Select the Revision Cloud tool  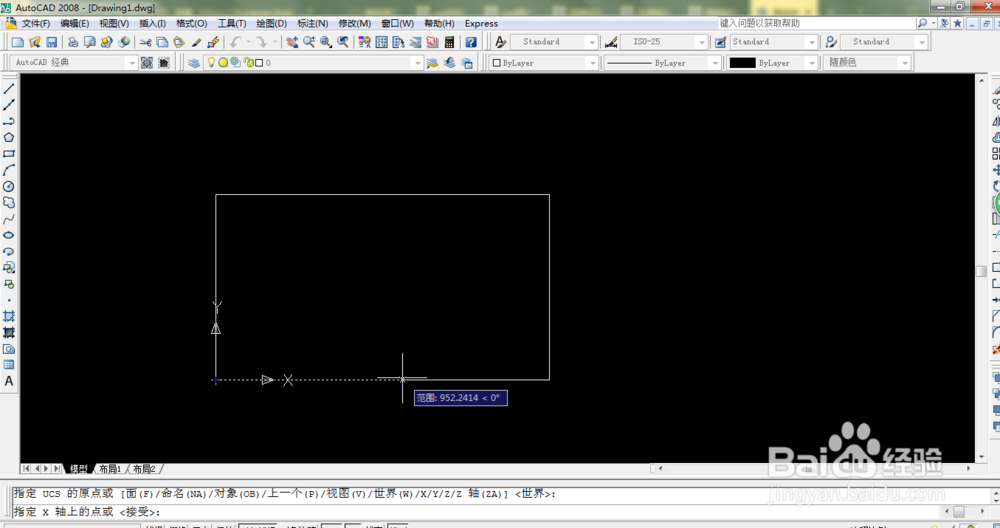tap(9, 202)
